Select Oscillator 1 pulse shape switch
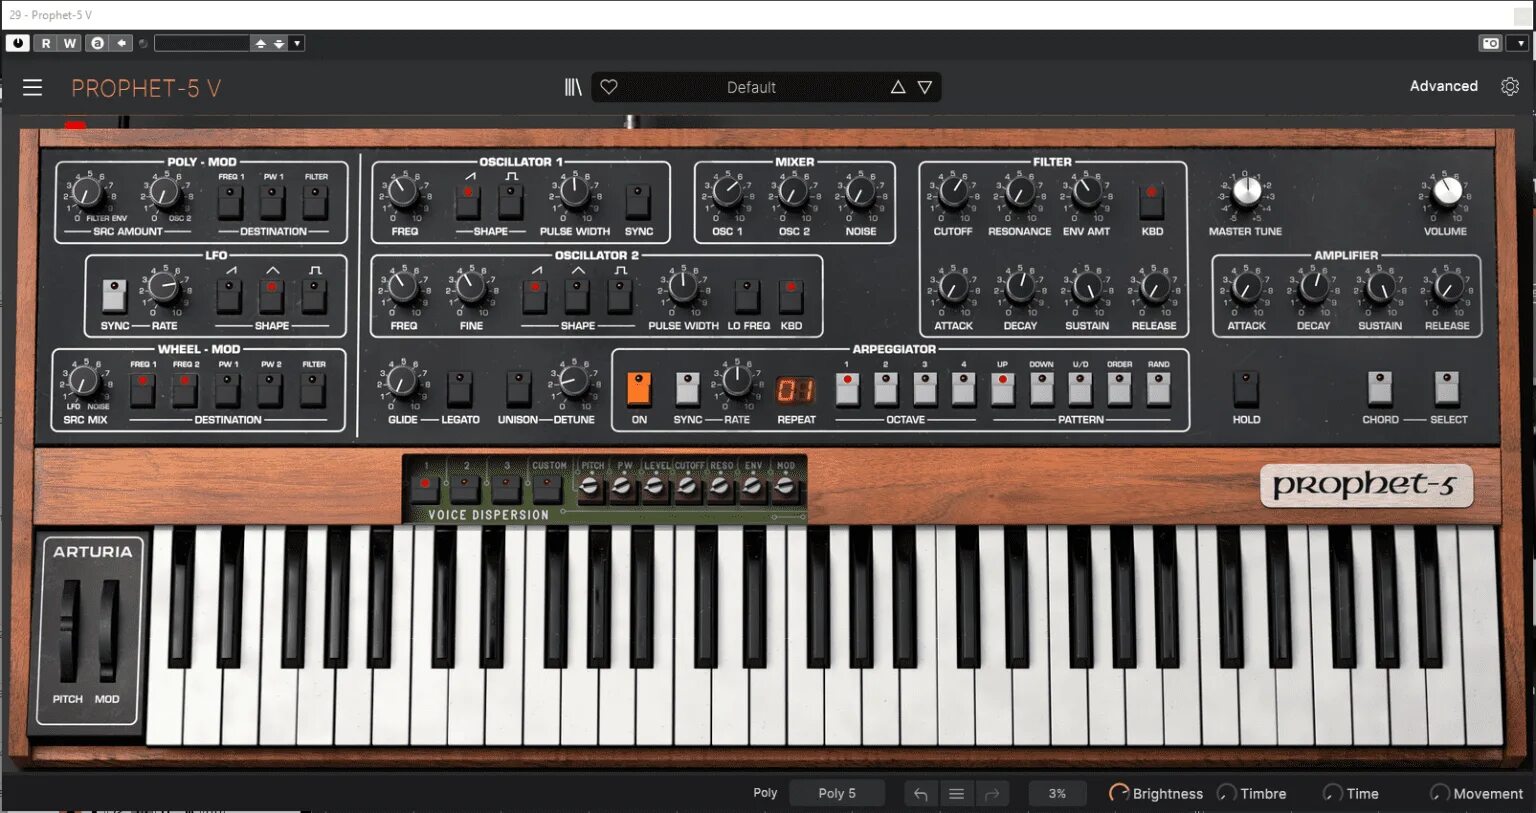Viewport: 1536px width, 813px height. 511,201
